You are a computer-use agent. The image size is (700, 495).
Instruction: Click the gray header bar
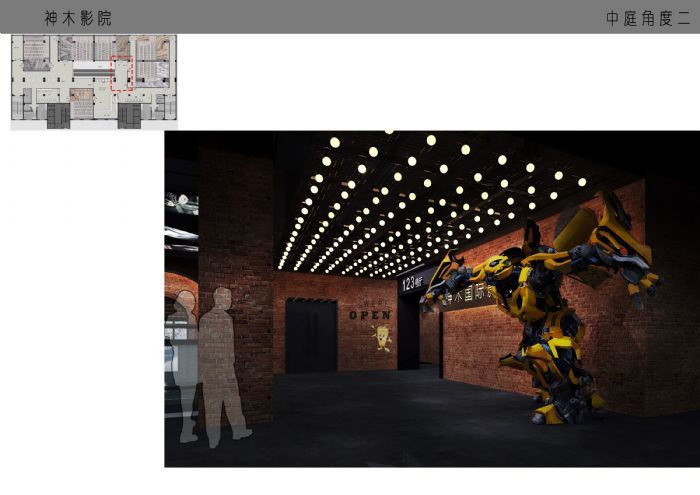(x=350, y=17)
